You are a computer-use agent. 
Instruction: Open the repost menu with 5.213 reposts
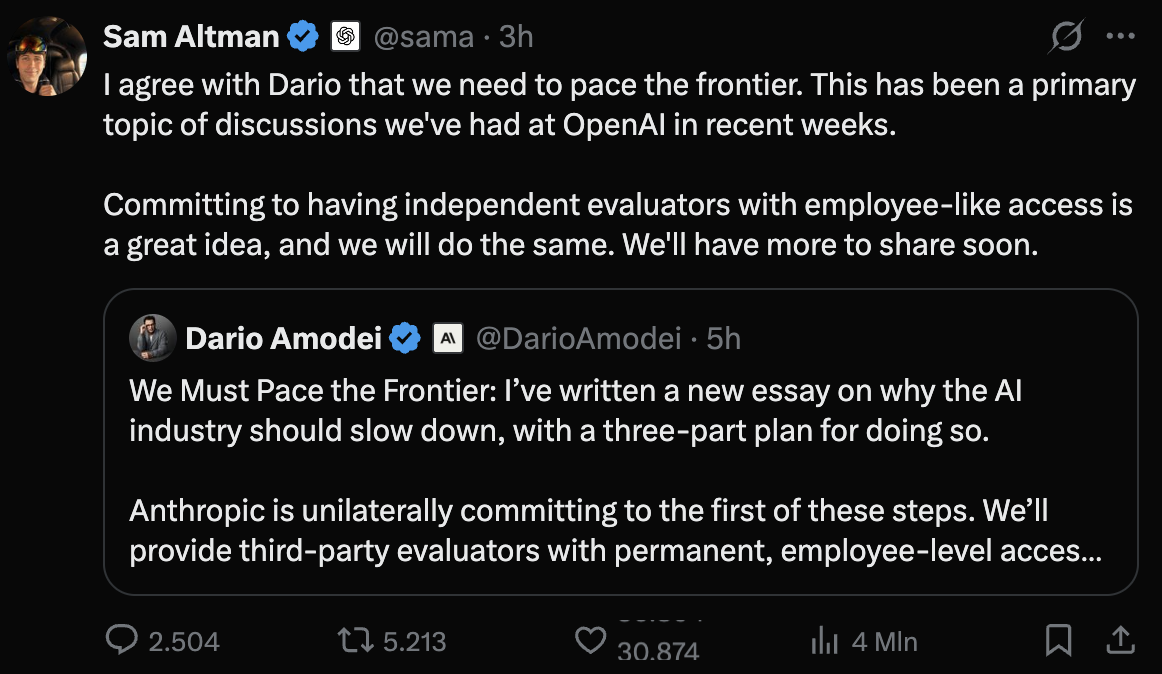[356, 640]
